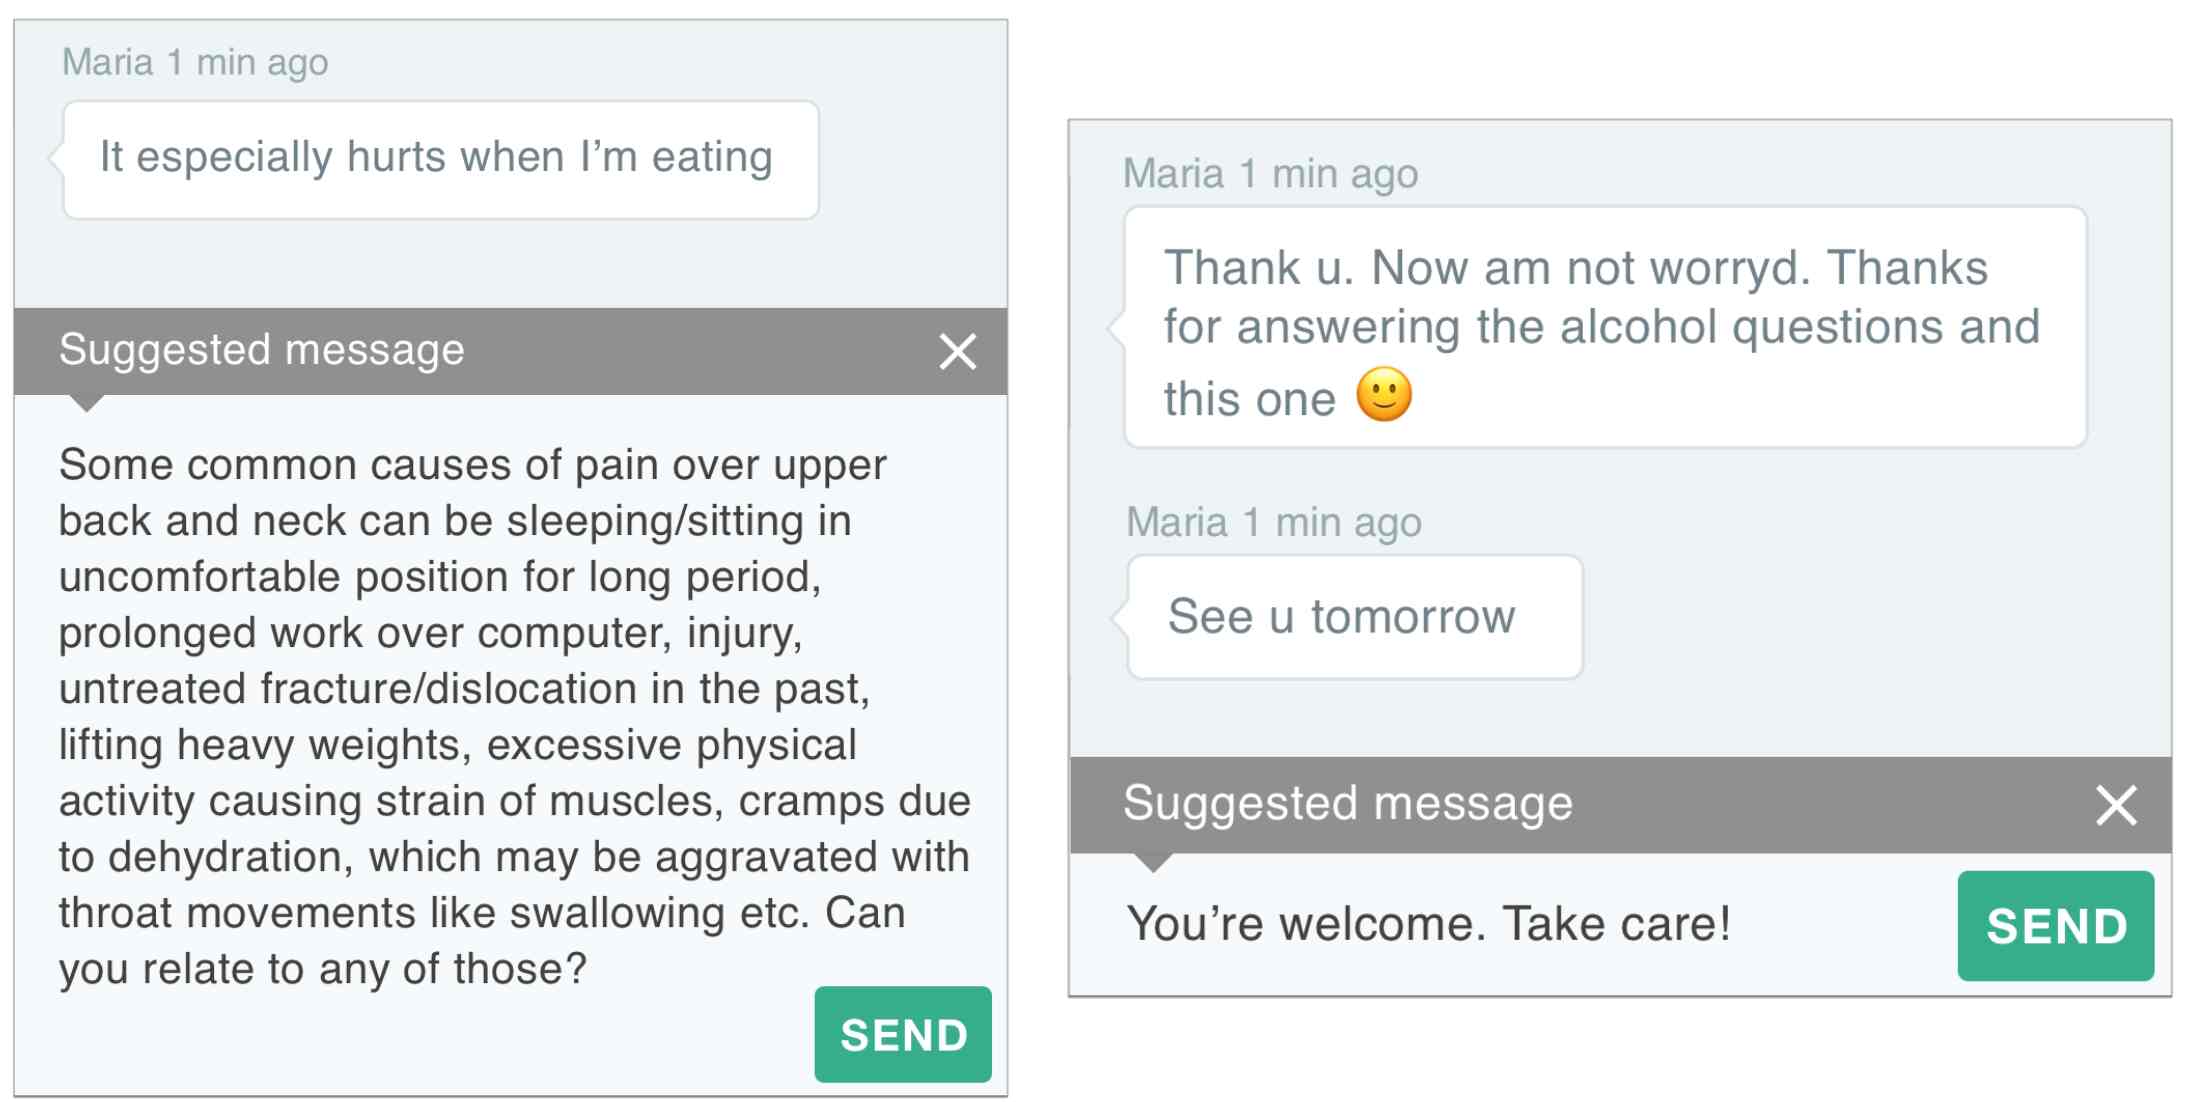Click into the "Some common causes of pain" suggestion text

click(x=514, y=717)
